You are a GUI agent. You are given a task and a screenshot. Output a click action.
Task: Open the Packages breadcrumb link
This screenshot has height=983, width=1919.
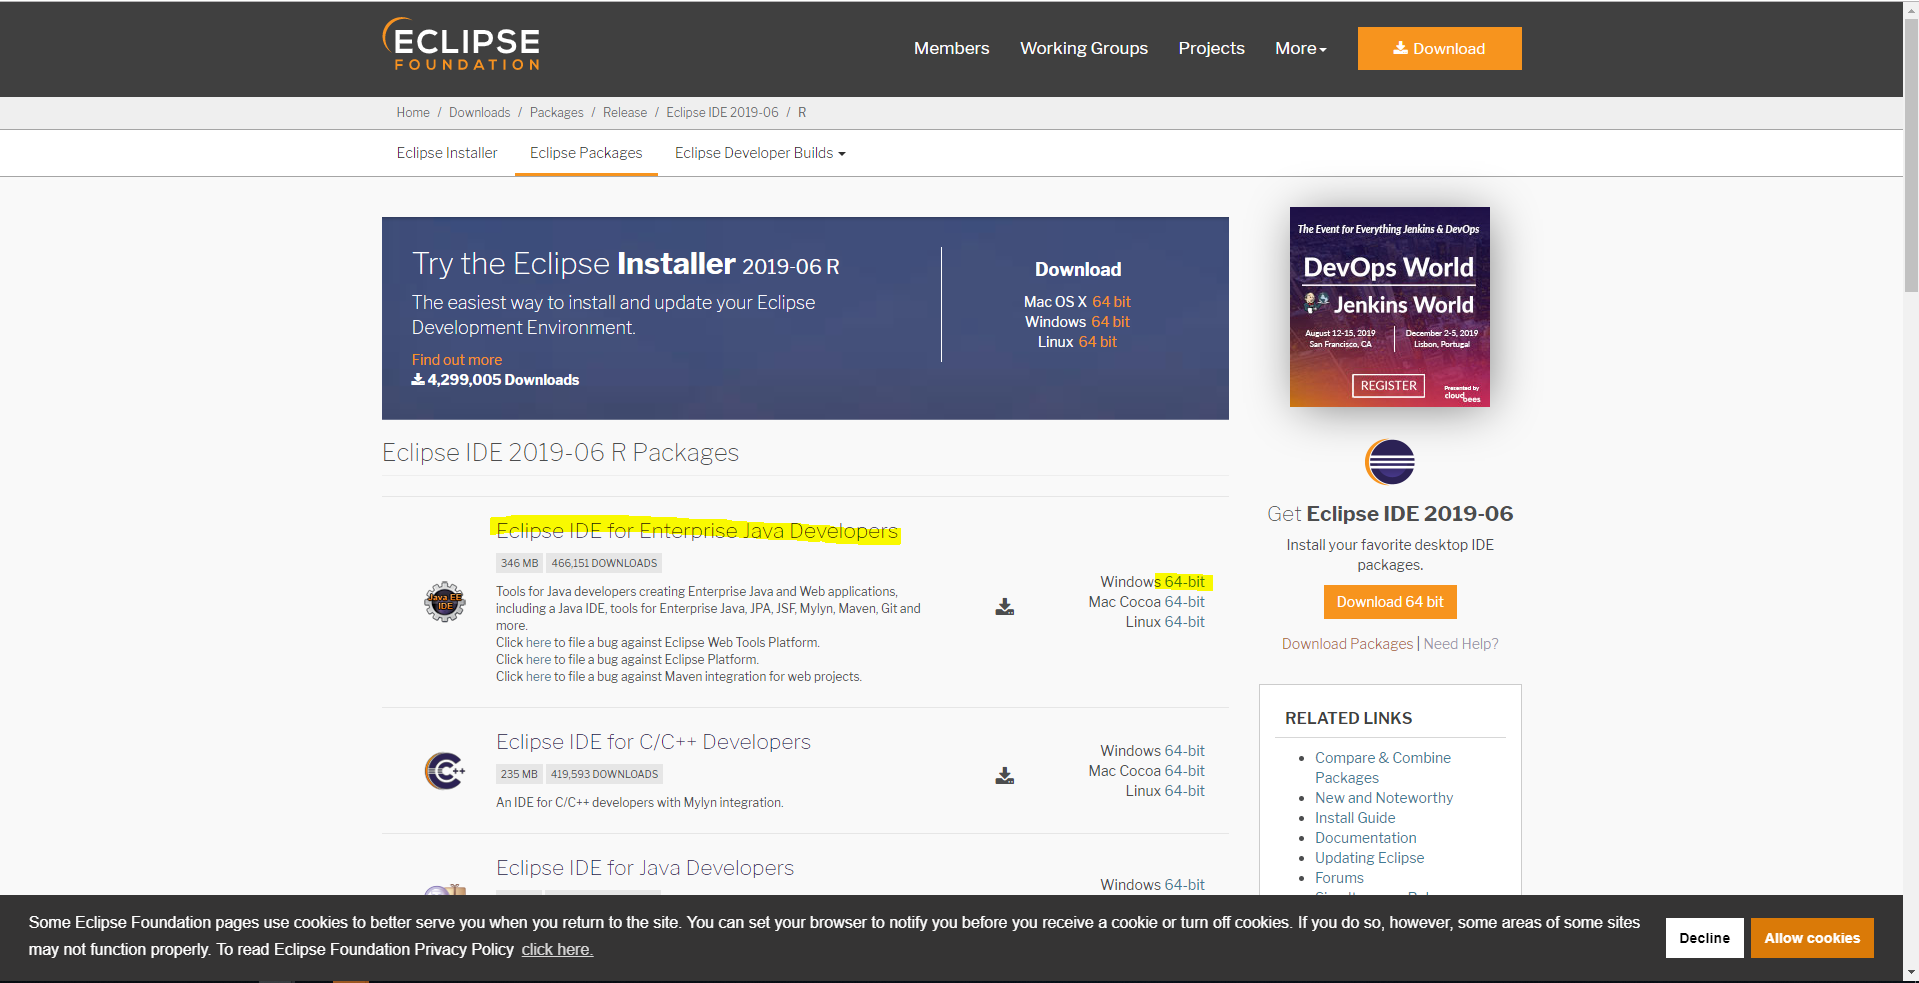coord(556,113)
